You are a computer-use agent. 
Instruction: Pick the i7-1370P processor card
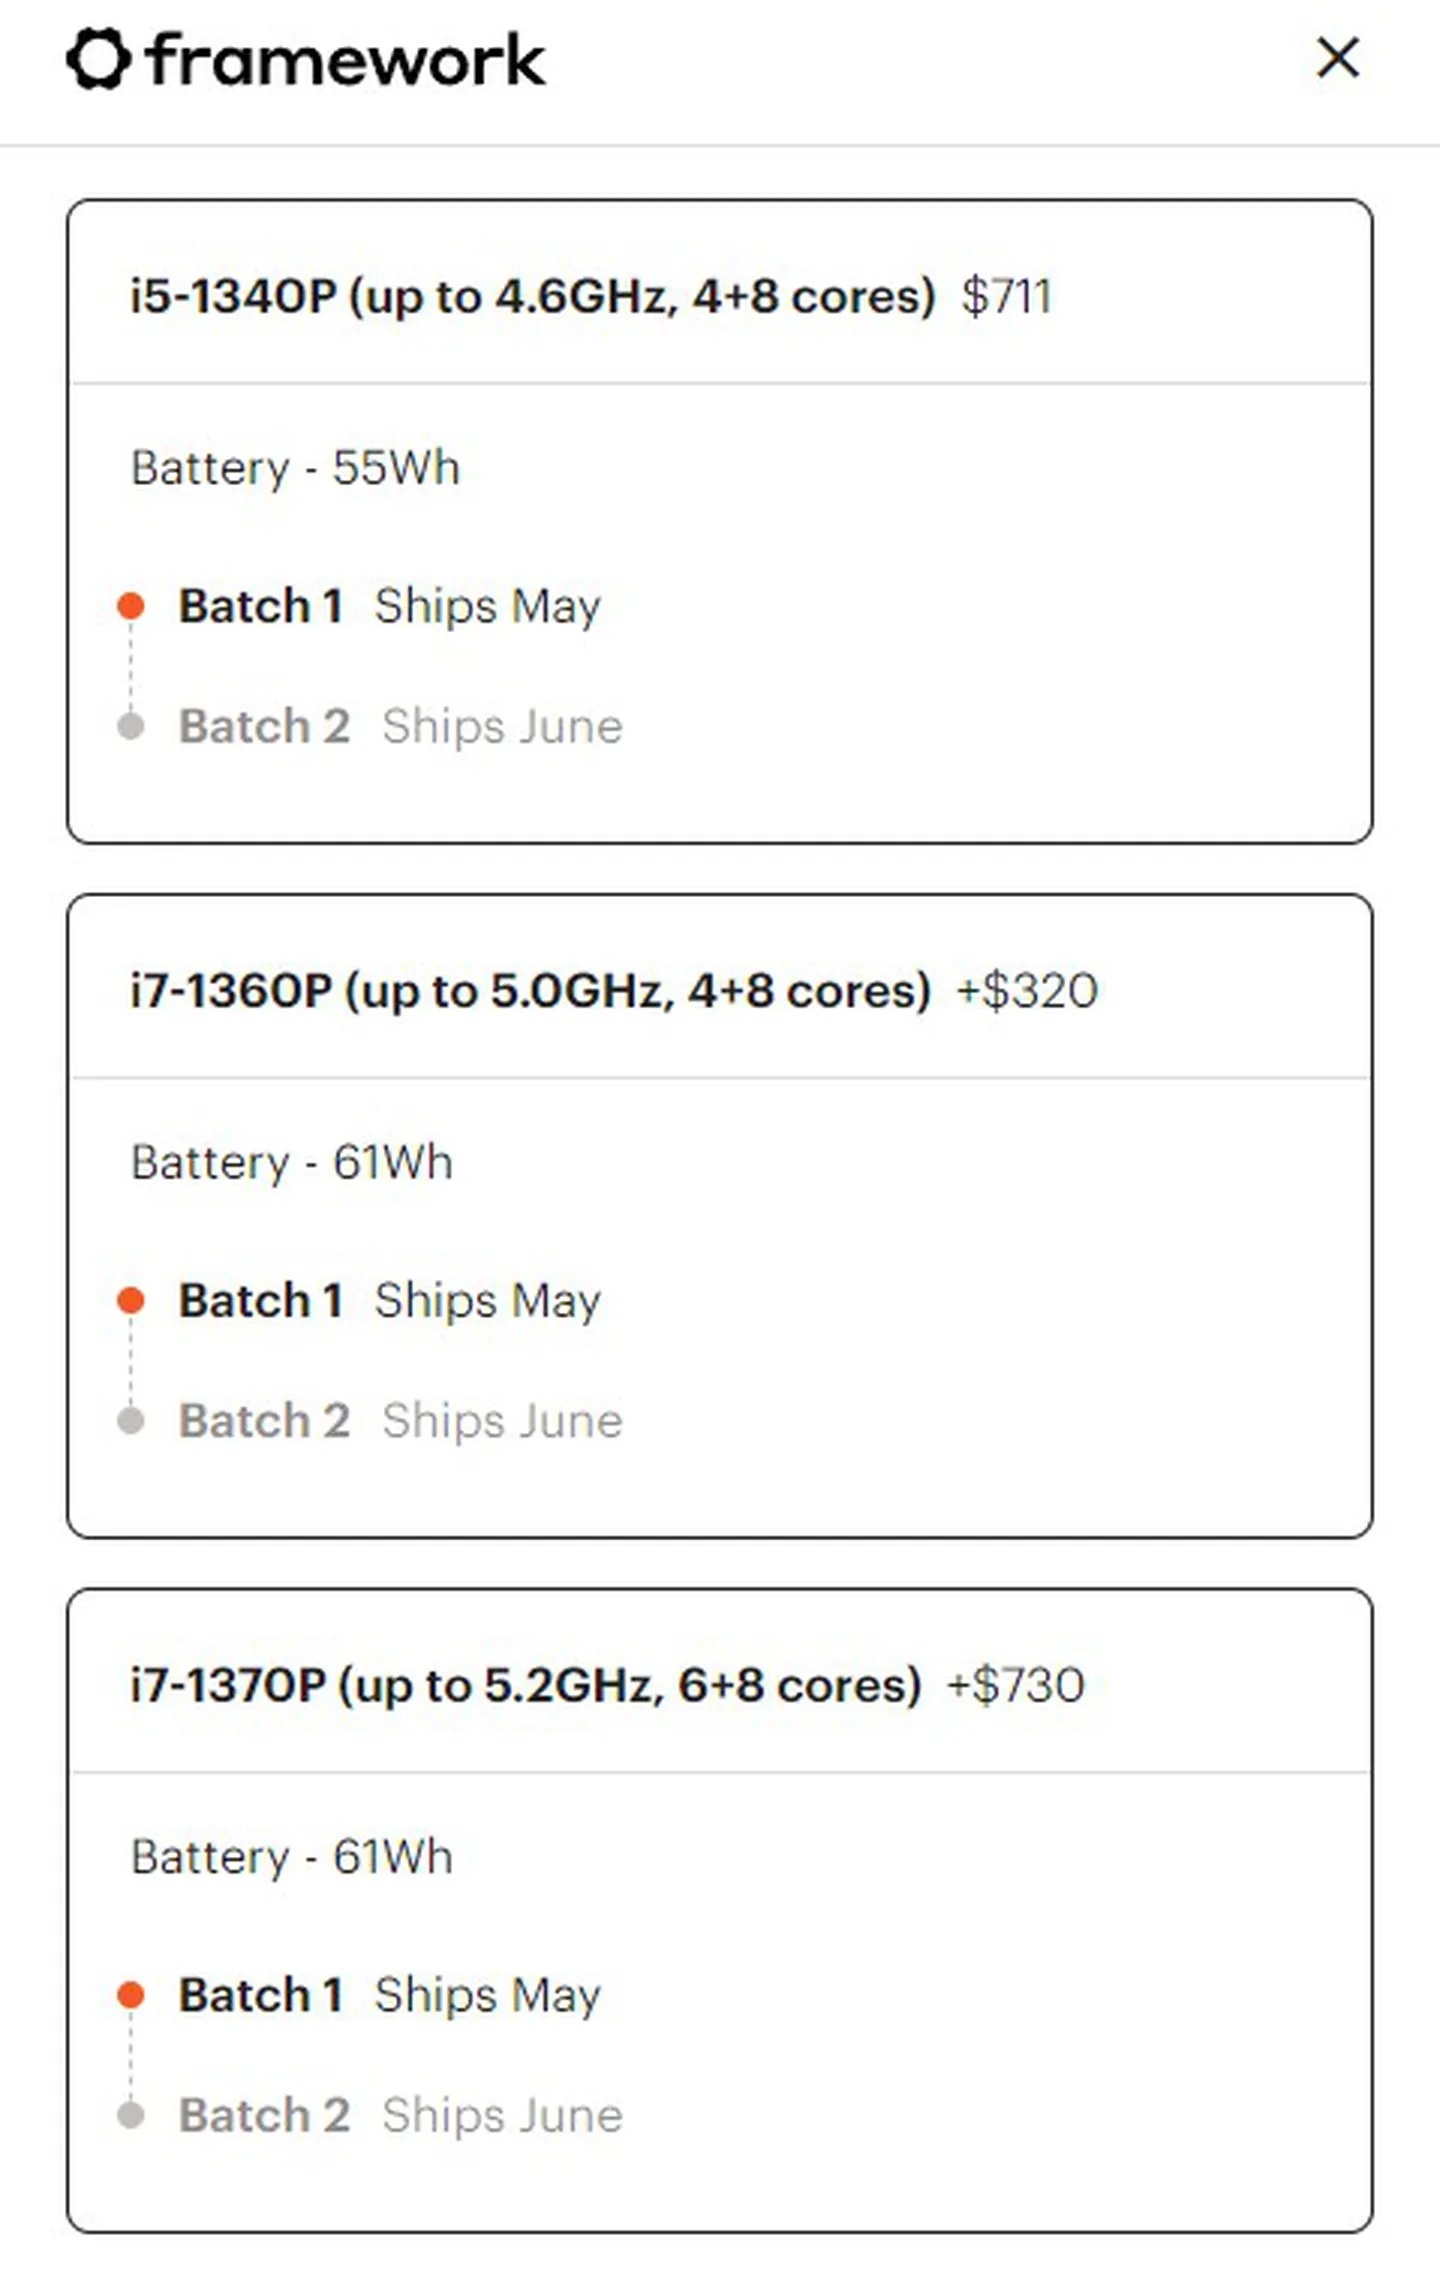[525, 1686]
